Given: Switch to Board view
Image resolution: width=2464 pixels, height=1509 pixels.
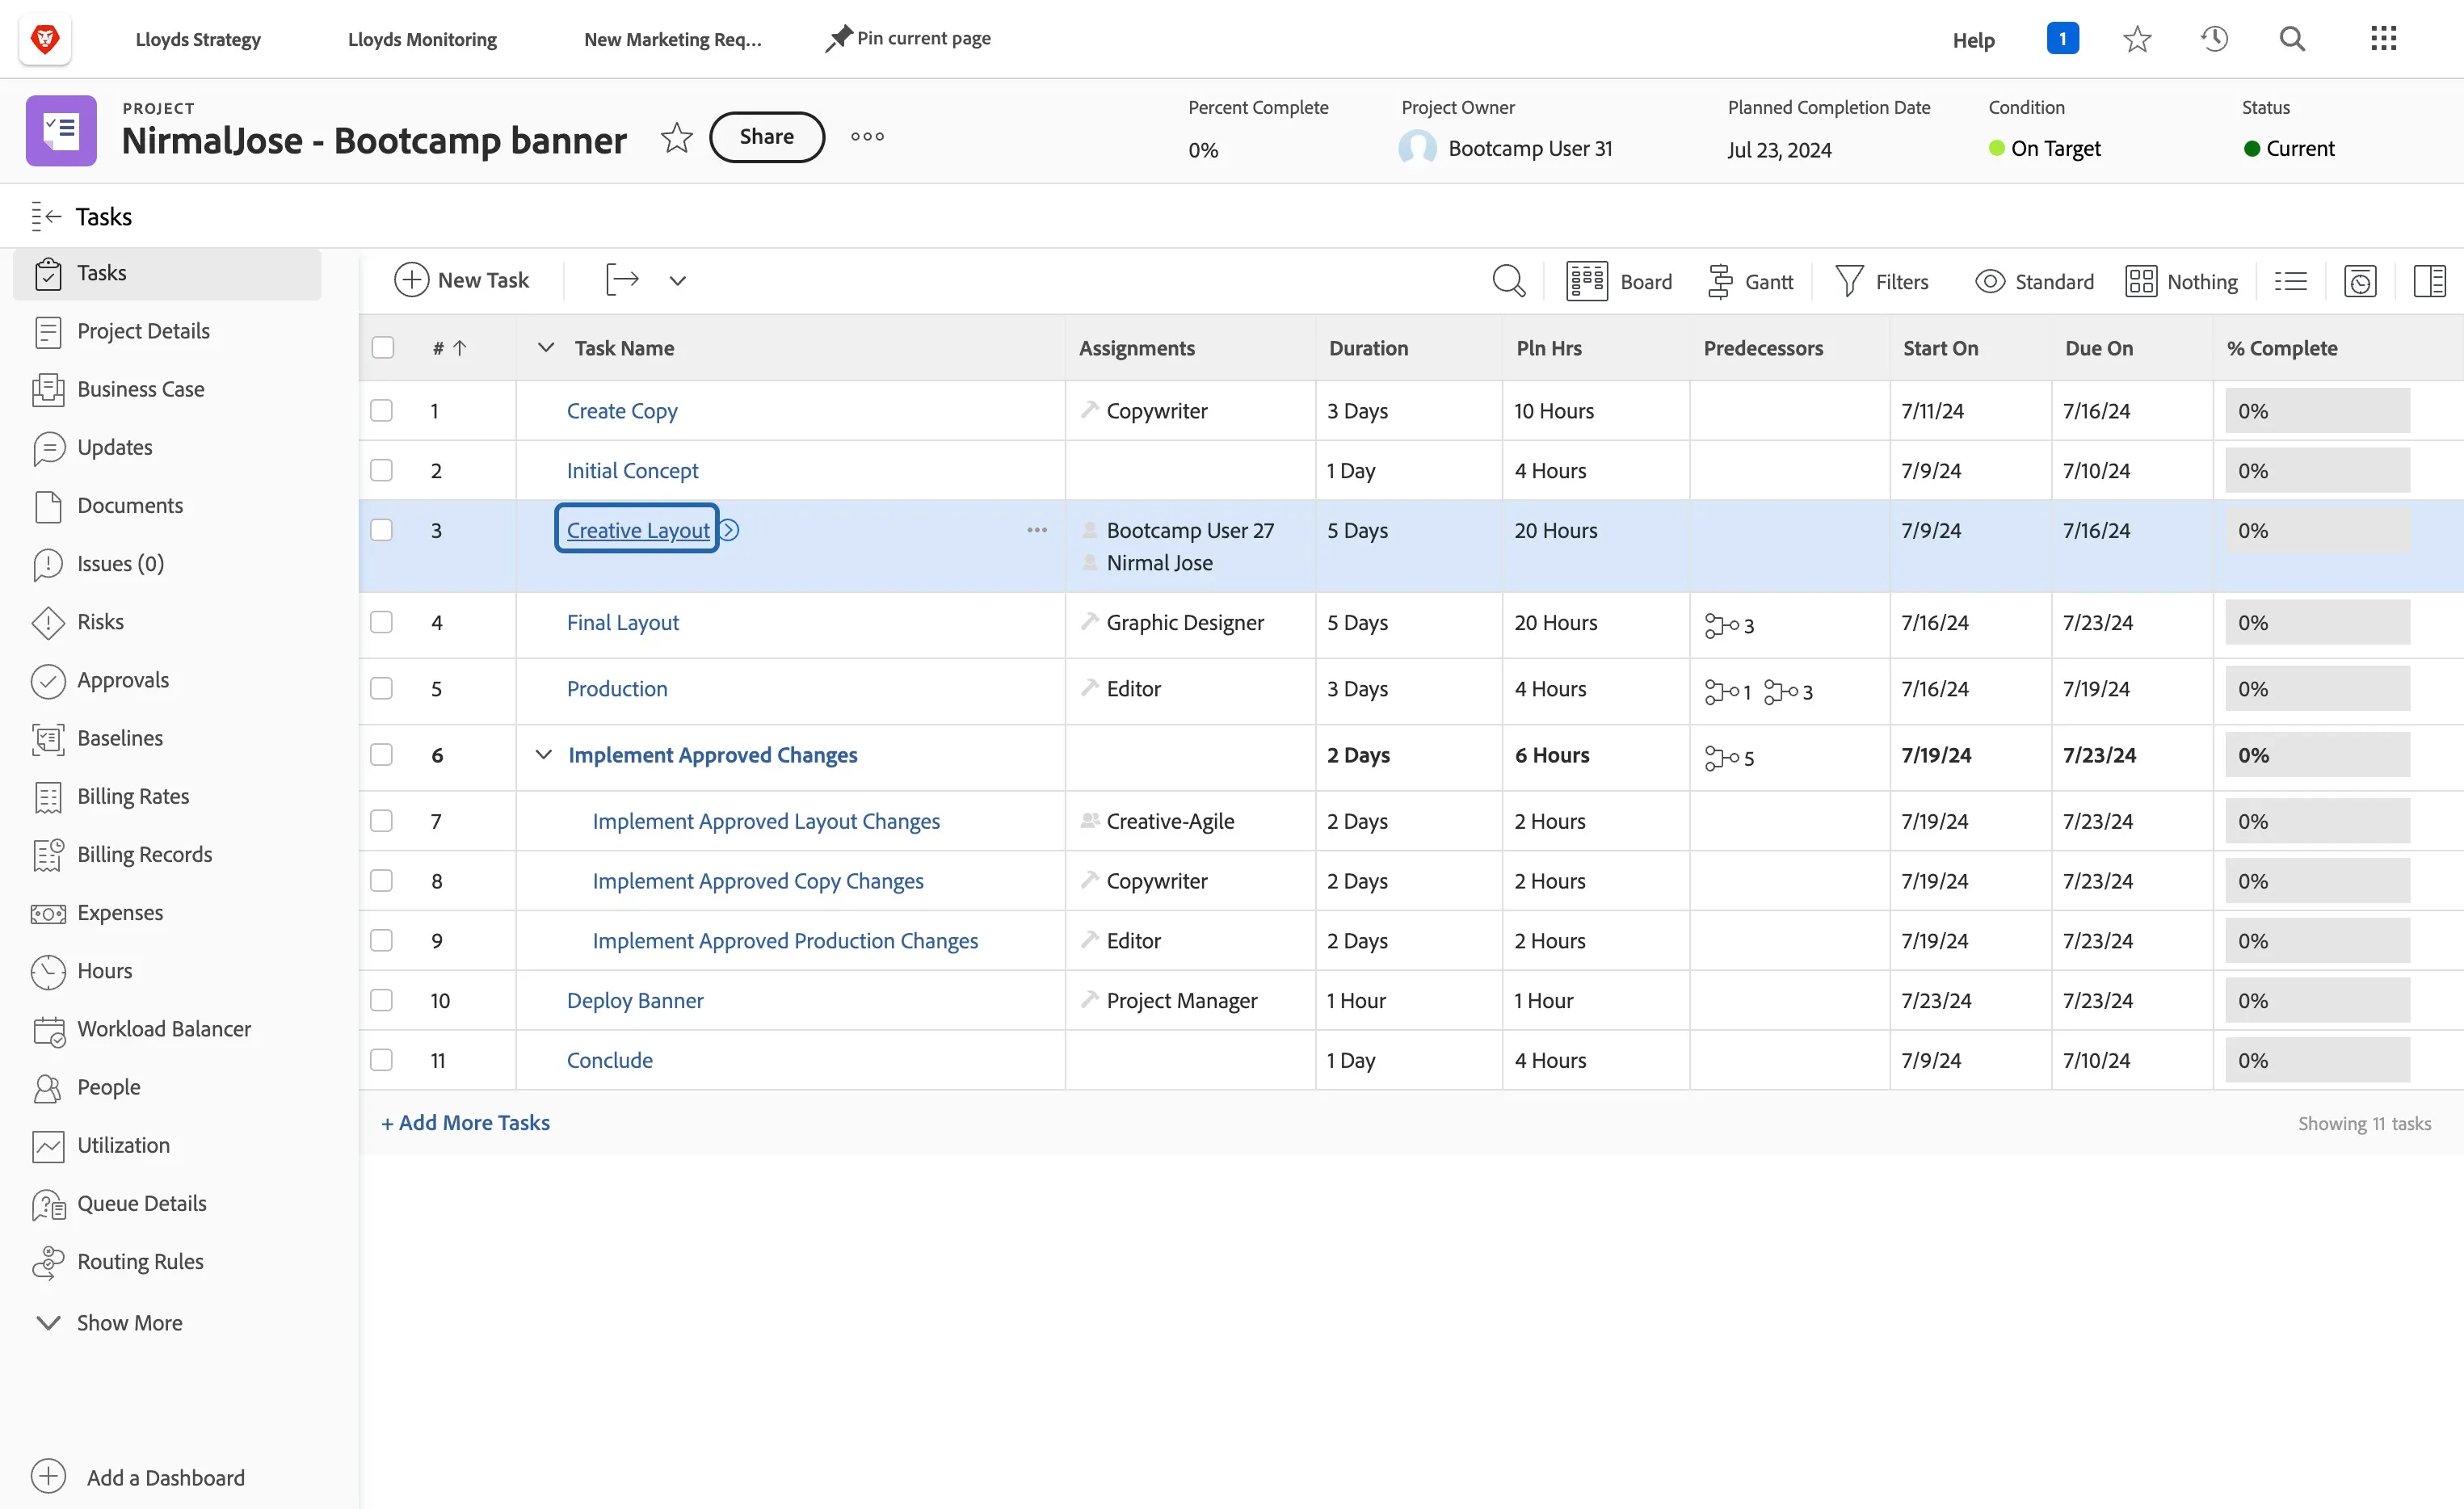Looking at the screenshot, I should tap(1619, 281).
